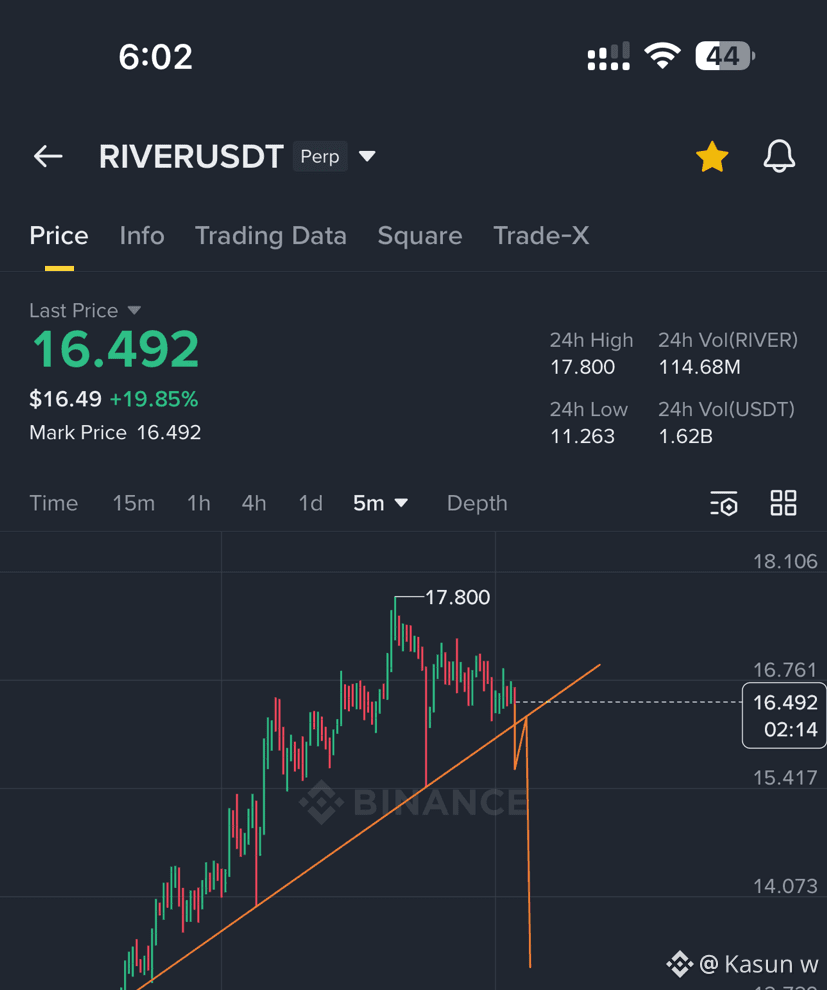This screenshot has width=827, height=990.
Task: Switch to Depth chart view
Action: [x=477, y=503]
